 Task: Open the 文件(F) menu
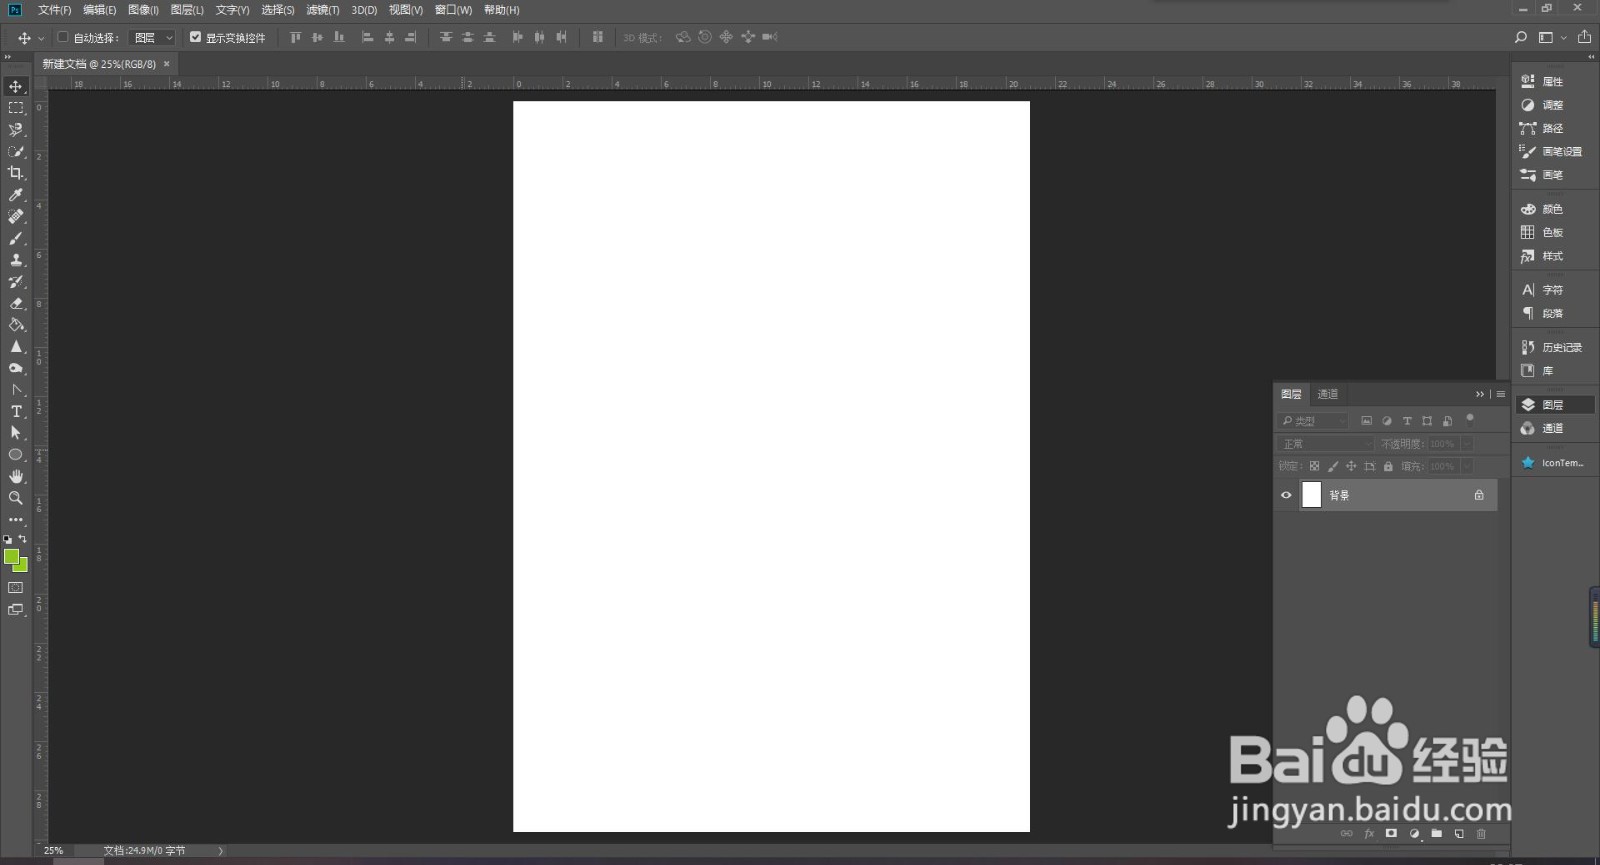coord(55,10)
